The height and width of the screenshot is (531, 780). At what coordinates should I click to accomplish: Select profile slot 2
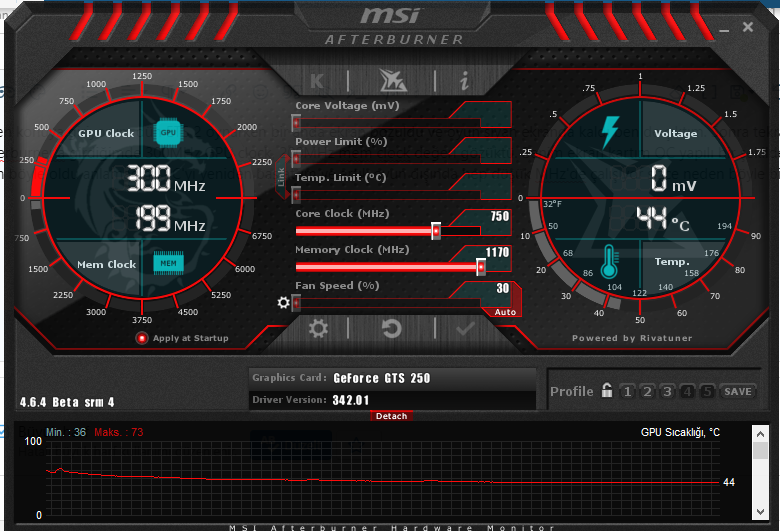(647, 392)
